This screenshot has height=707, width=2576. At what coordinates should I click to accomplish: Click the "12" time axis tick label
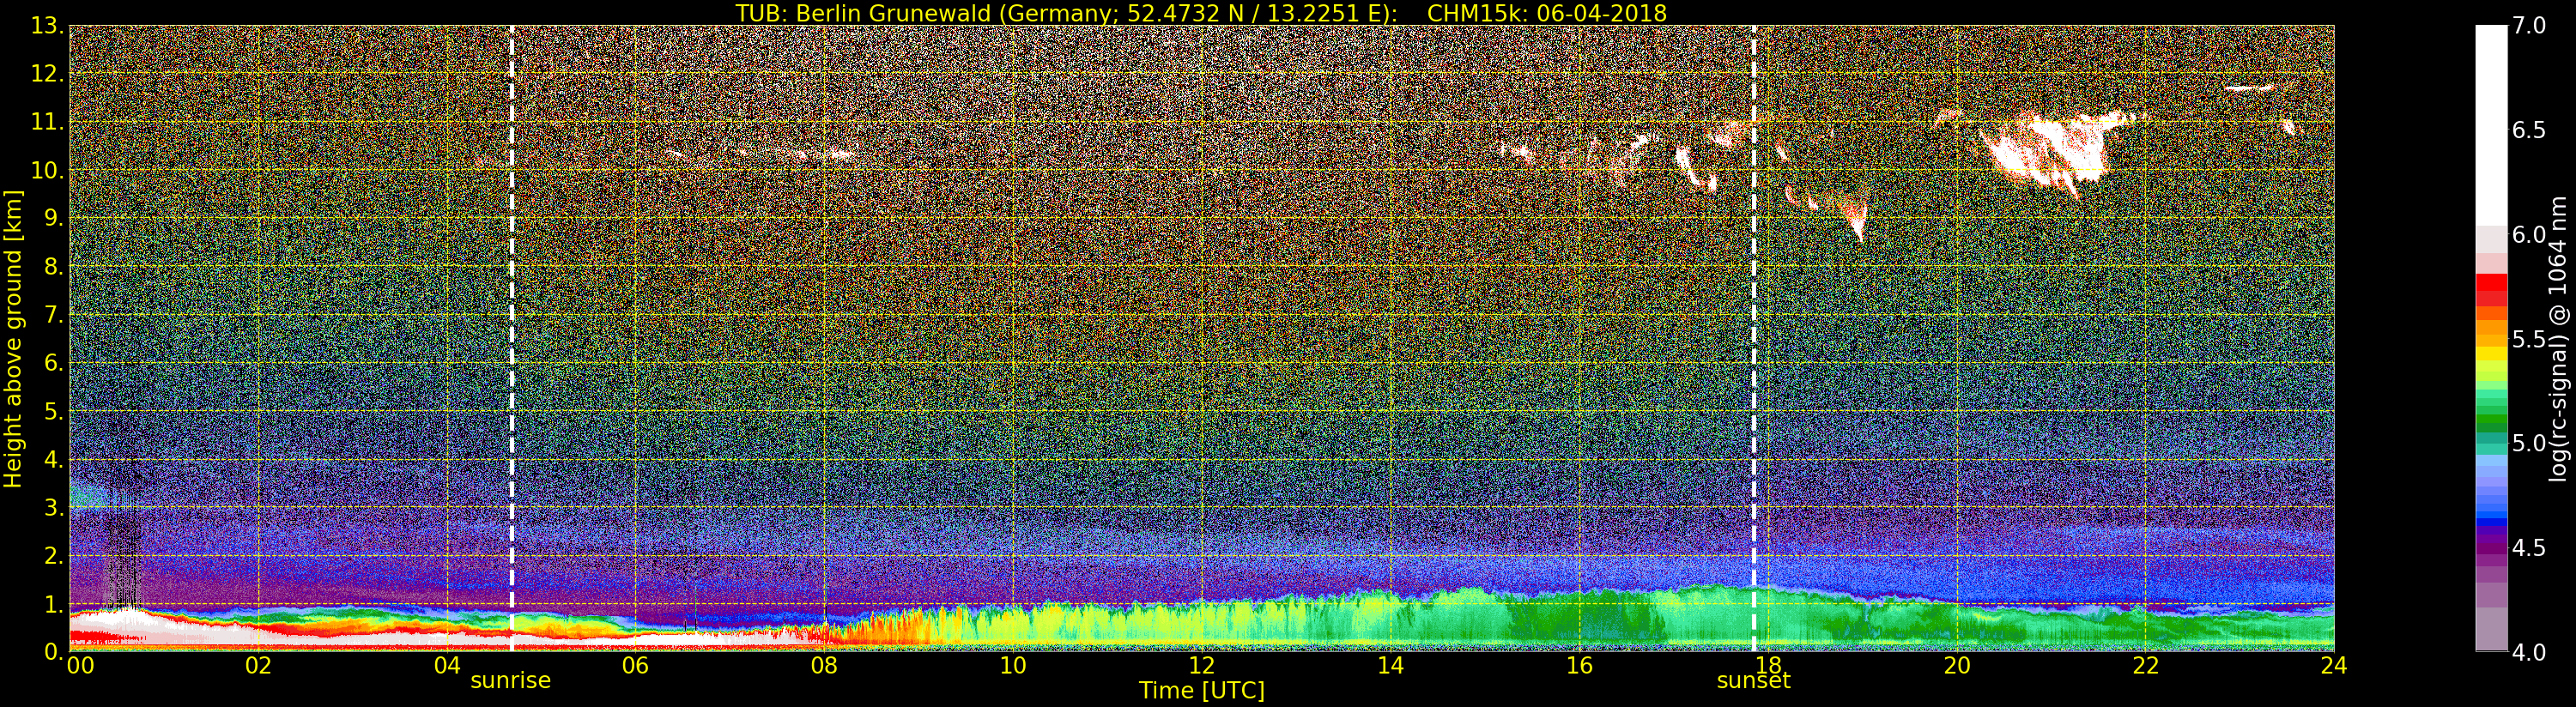click(x=1202, y=665)
